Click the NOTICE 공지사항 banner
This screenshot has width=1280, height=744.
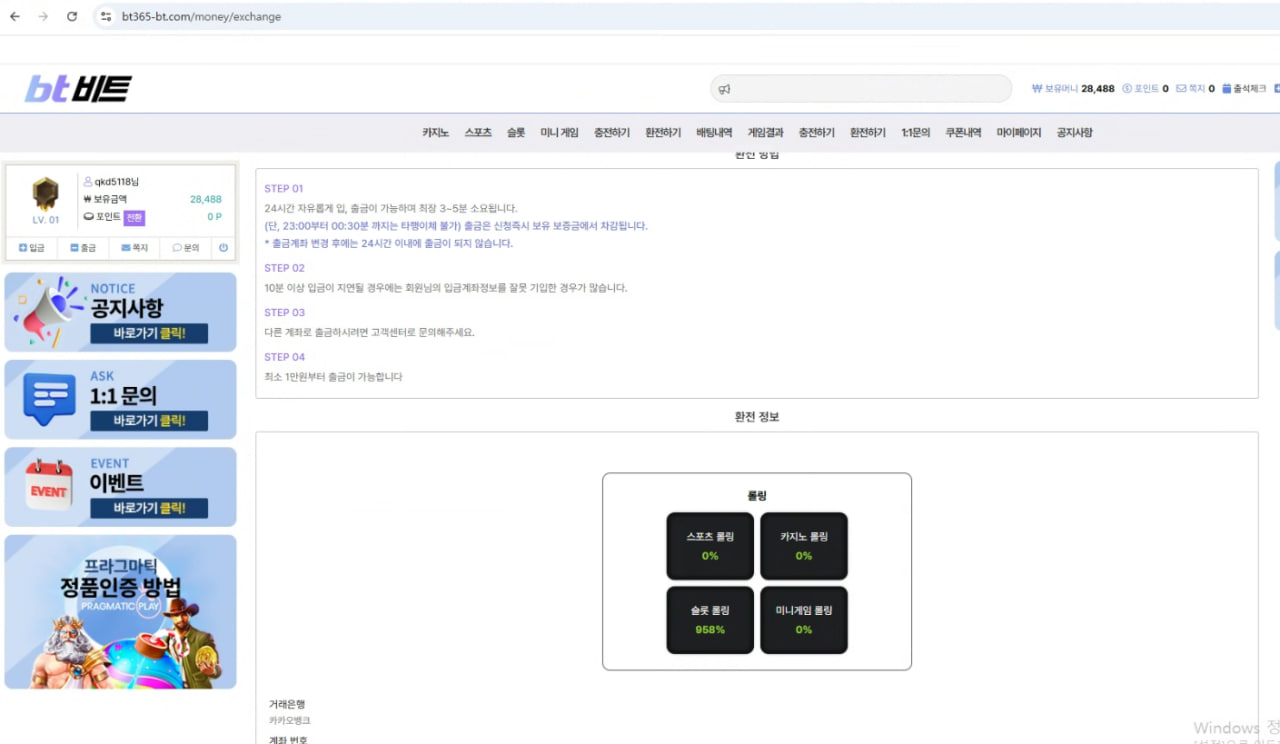pyautogui.click(x=120, y=312)
